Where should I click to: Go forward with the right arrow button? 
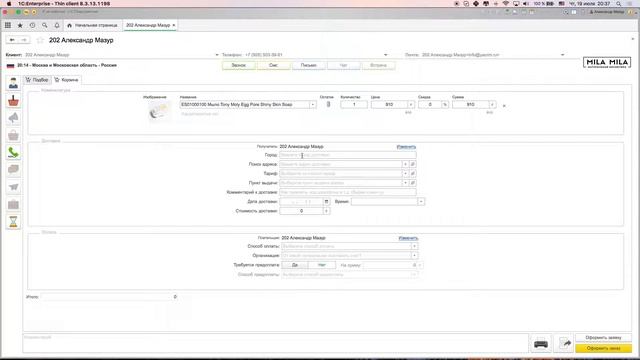click(24, 40)
